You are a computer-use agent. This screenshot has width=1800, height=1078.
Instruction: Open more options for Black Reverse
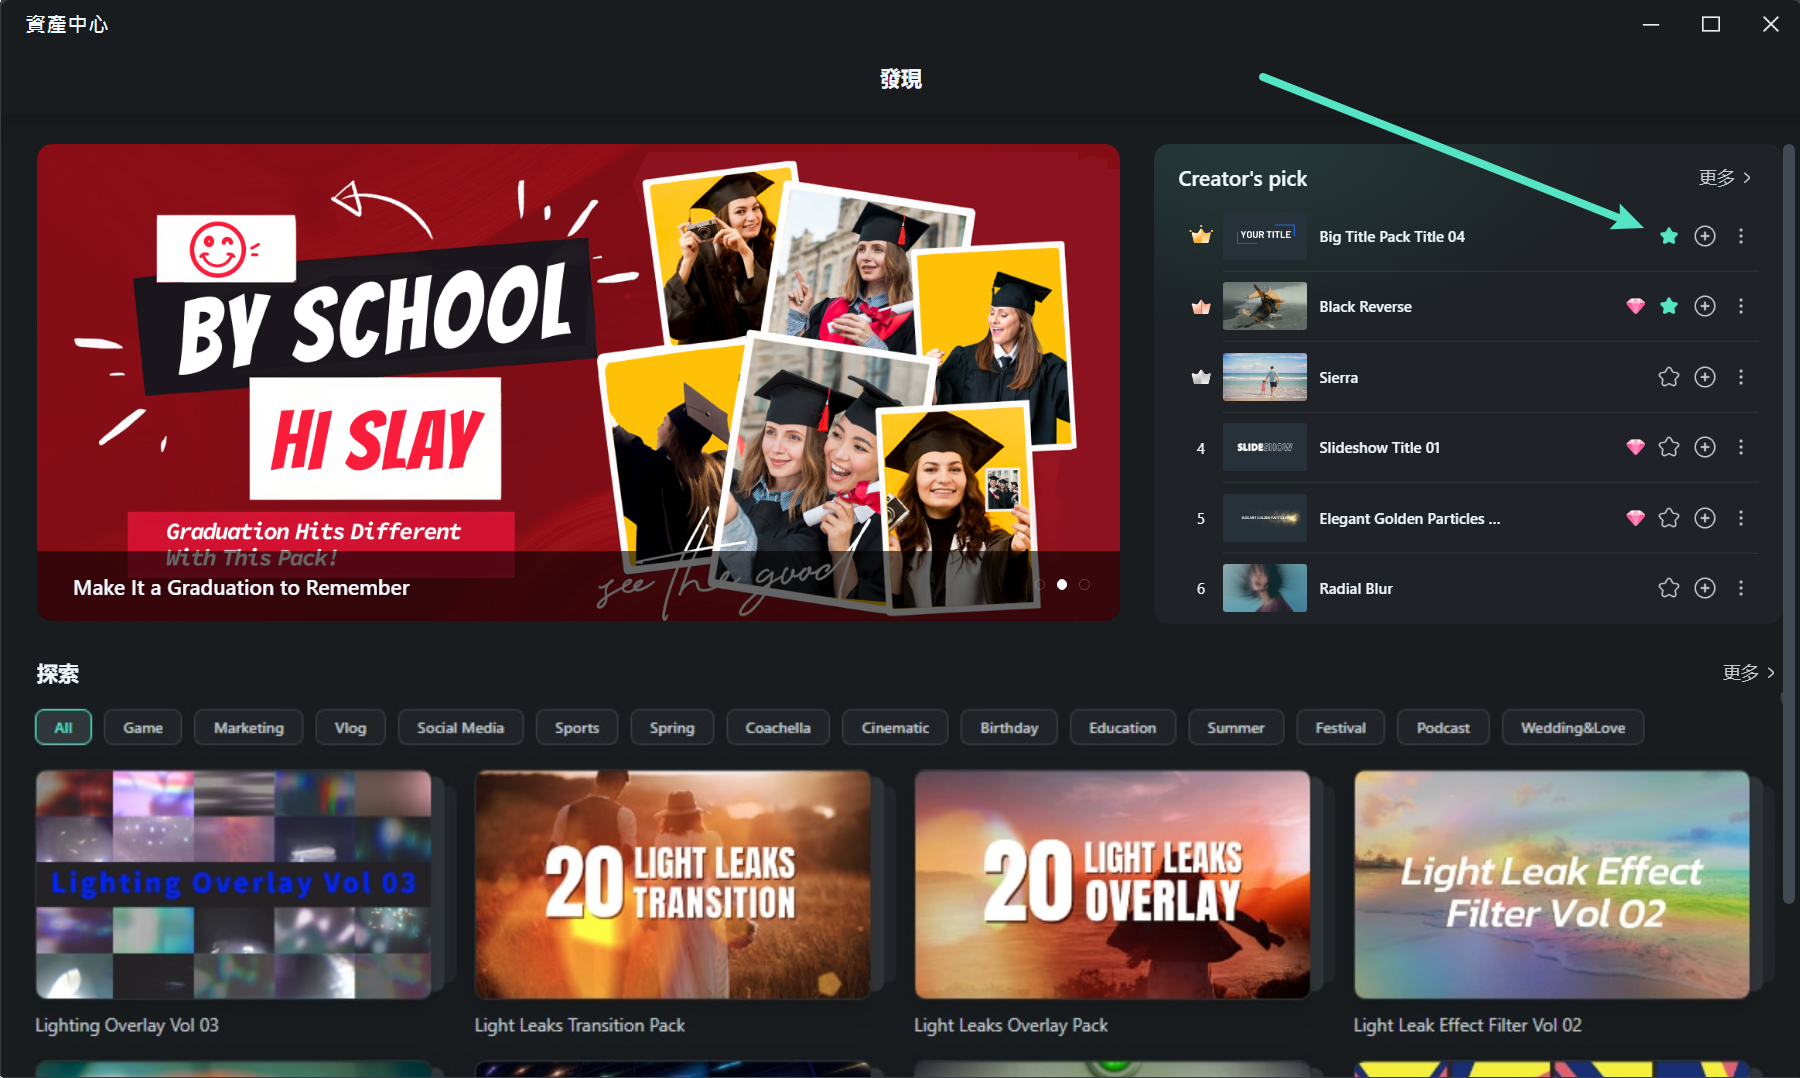click(x=1741, y=306)
